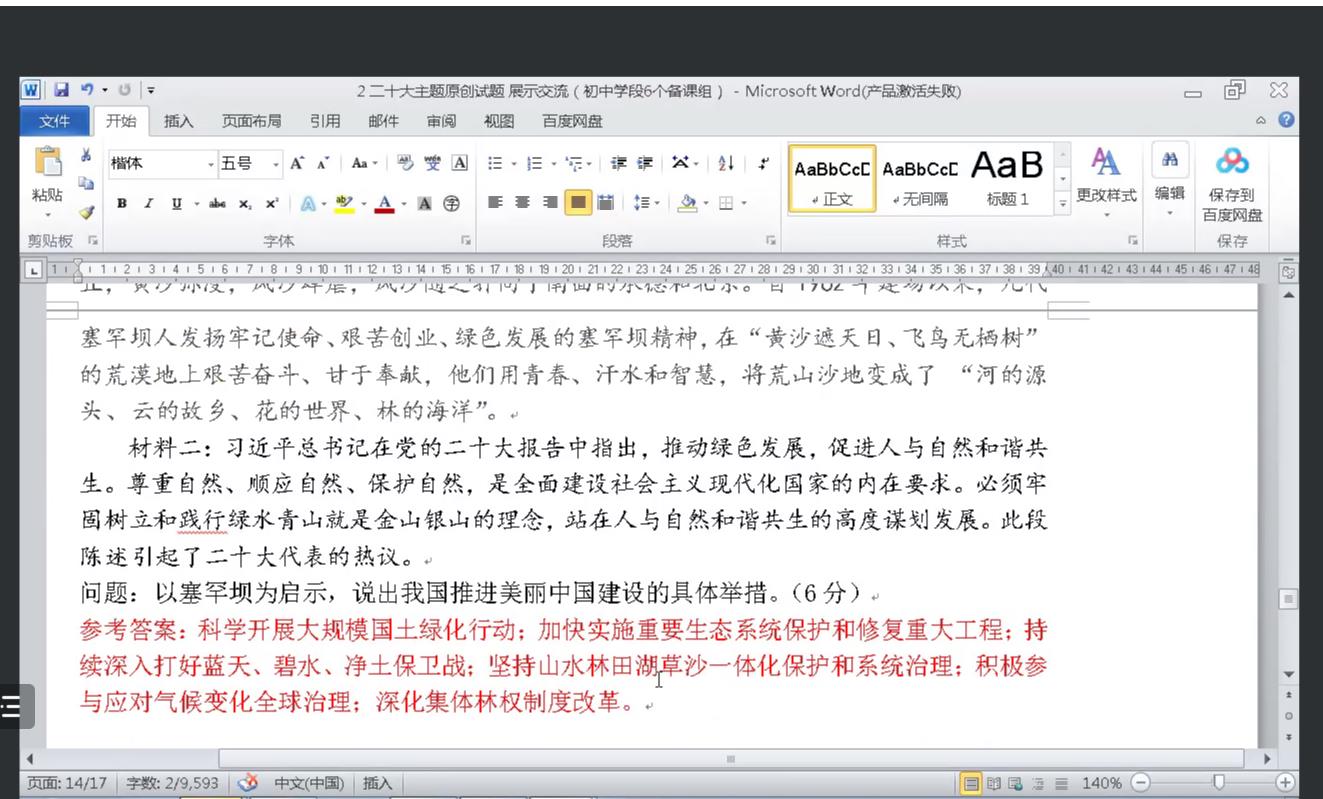Open the font name dropdown showing 楷体
The width and height of the screenshot is (1323, 799).
(x=162, y=164)
